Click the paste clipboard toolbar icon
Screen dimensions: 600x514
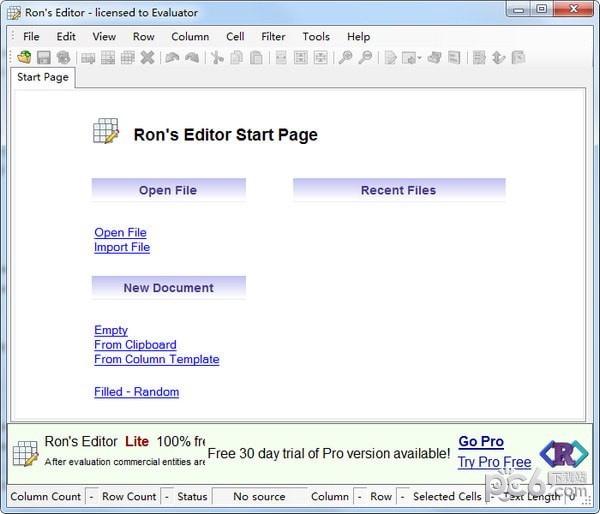(x=256, y=58)
